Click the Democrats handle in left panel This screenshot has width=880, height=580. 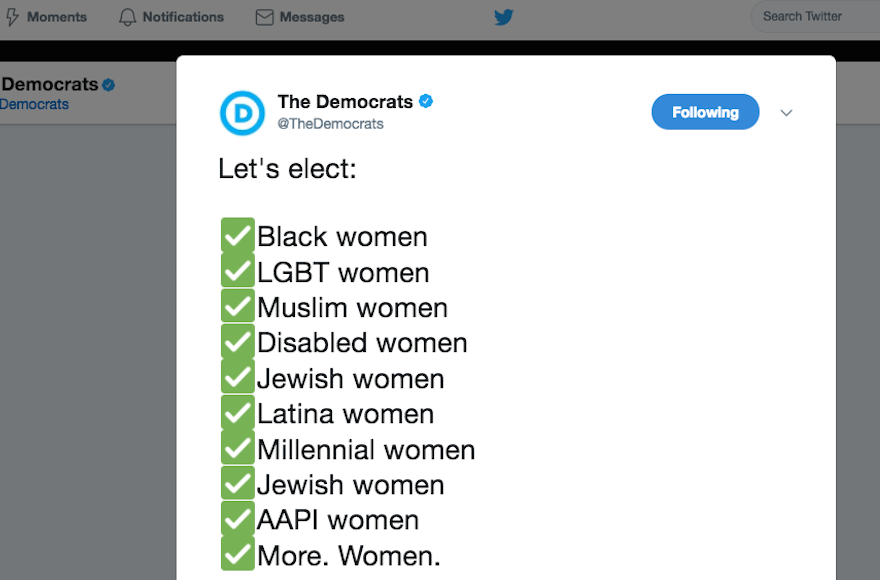(x=34, y=104)
